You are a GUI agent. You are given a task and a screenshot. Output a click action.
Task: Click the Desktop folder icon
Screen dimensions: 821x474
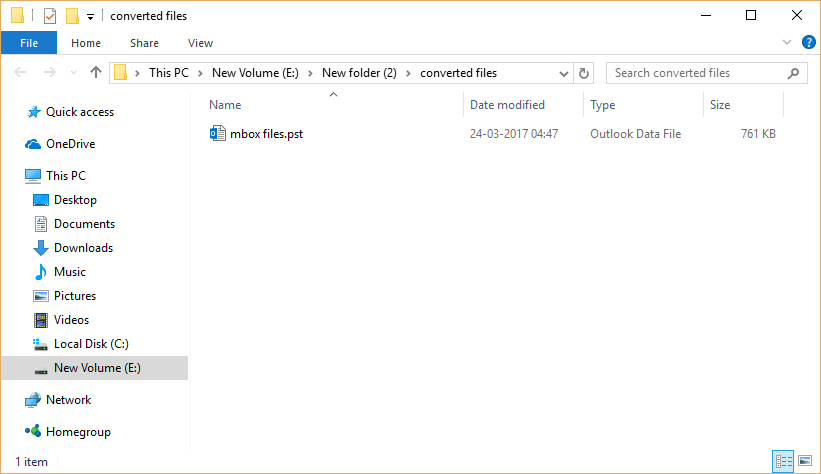click(x=41, y=200)
